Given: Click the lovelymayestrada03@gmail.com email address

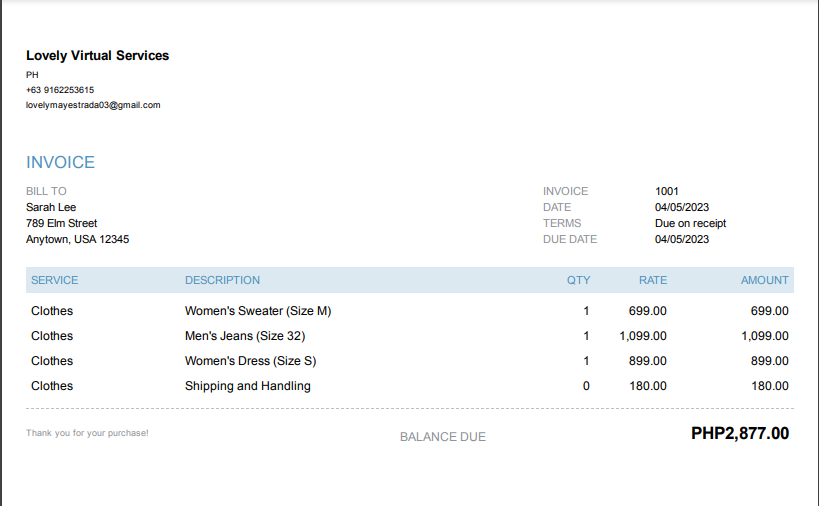Looking at the screenshot, I should coord(93,105).
